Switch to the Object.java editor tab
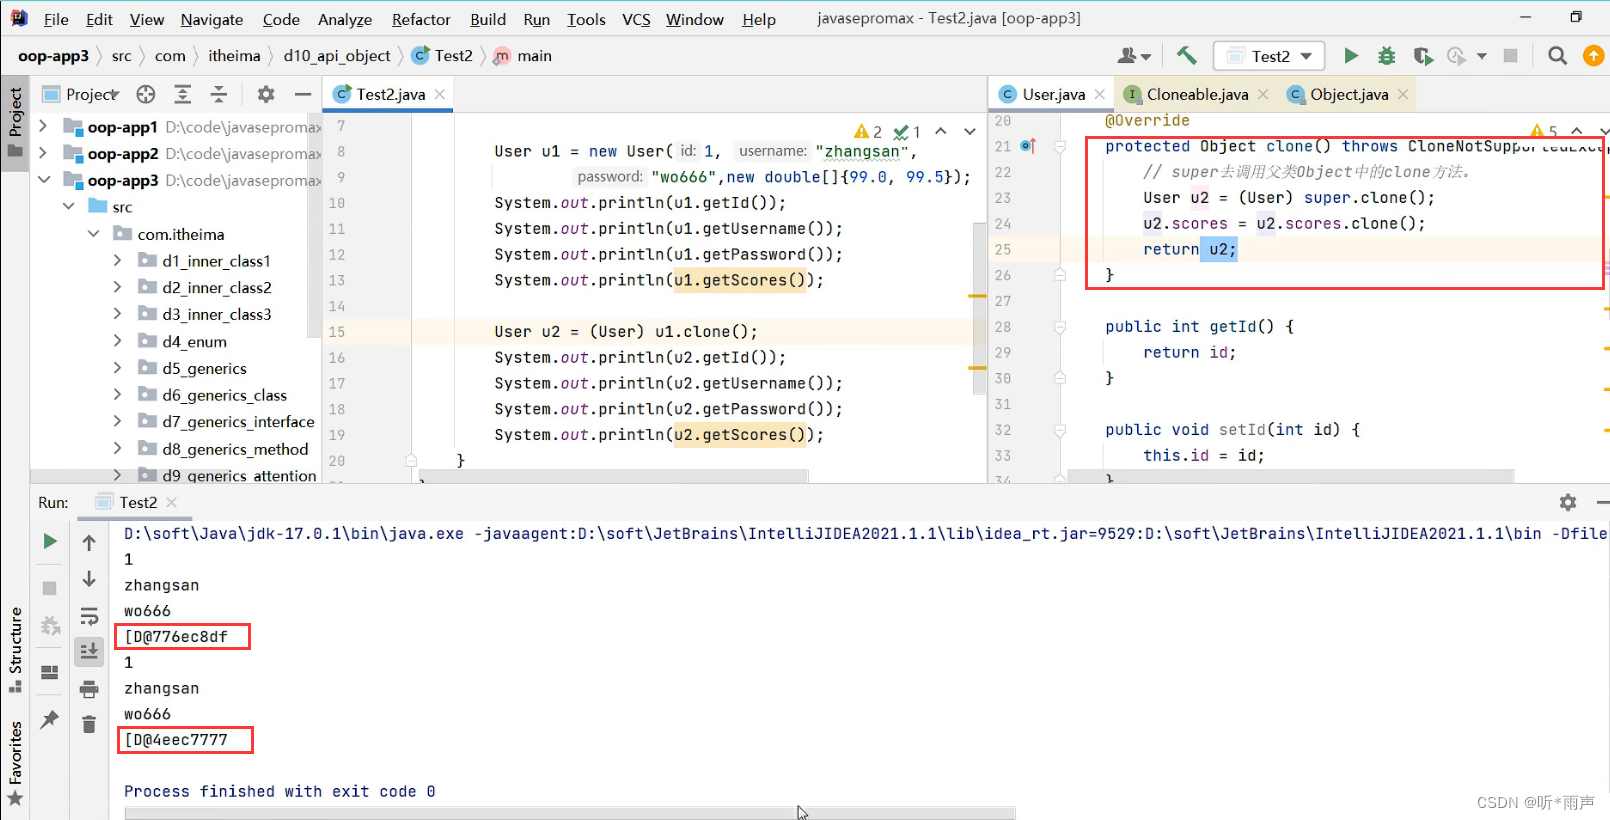Screen dimensions: 1610x820 pos(1349,94)
